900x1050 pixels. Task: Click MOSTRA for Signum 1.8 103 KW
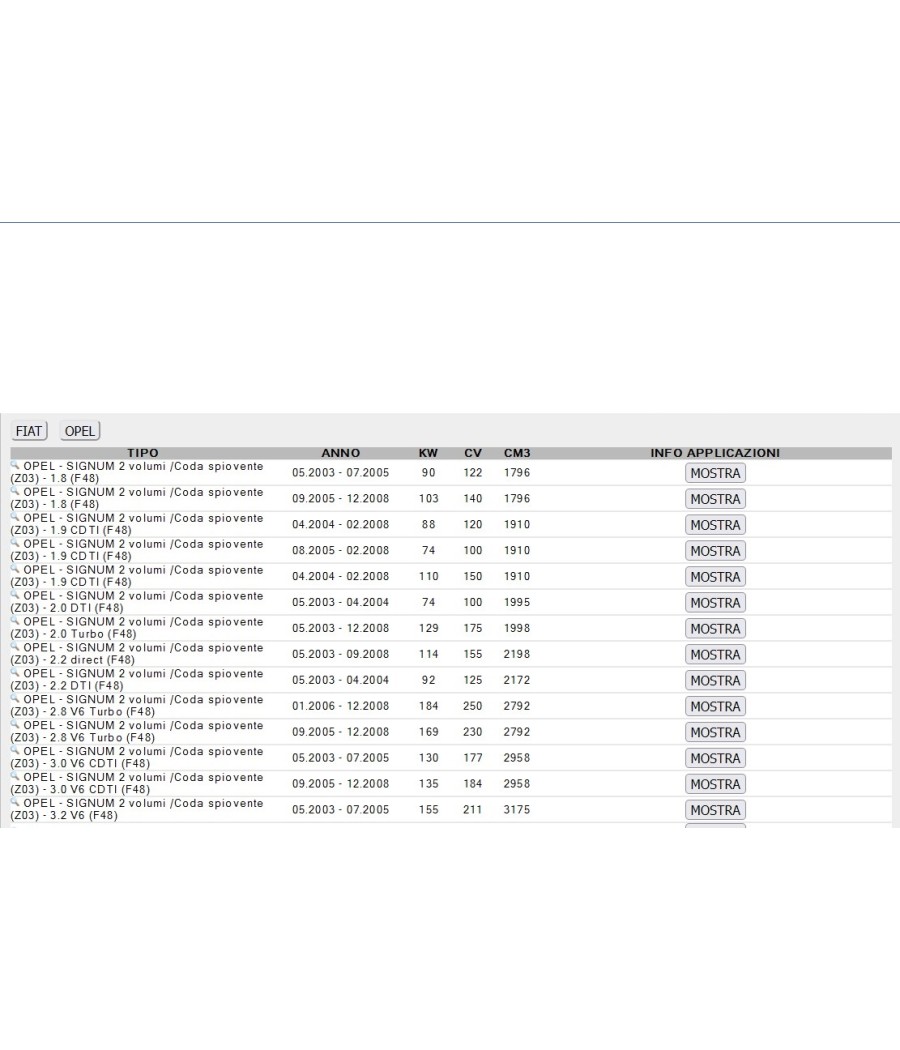click(x=715, y=499)
